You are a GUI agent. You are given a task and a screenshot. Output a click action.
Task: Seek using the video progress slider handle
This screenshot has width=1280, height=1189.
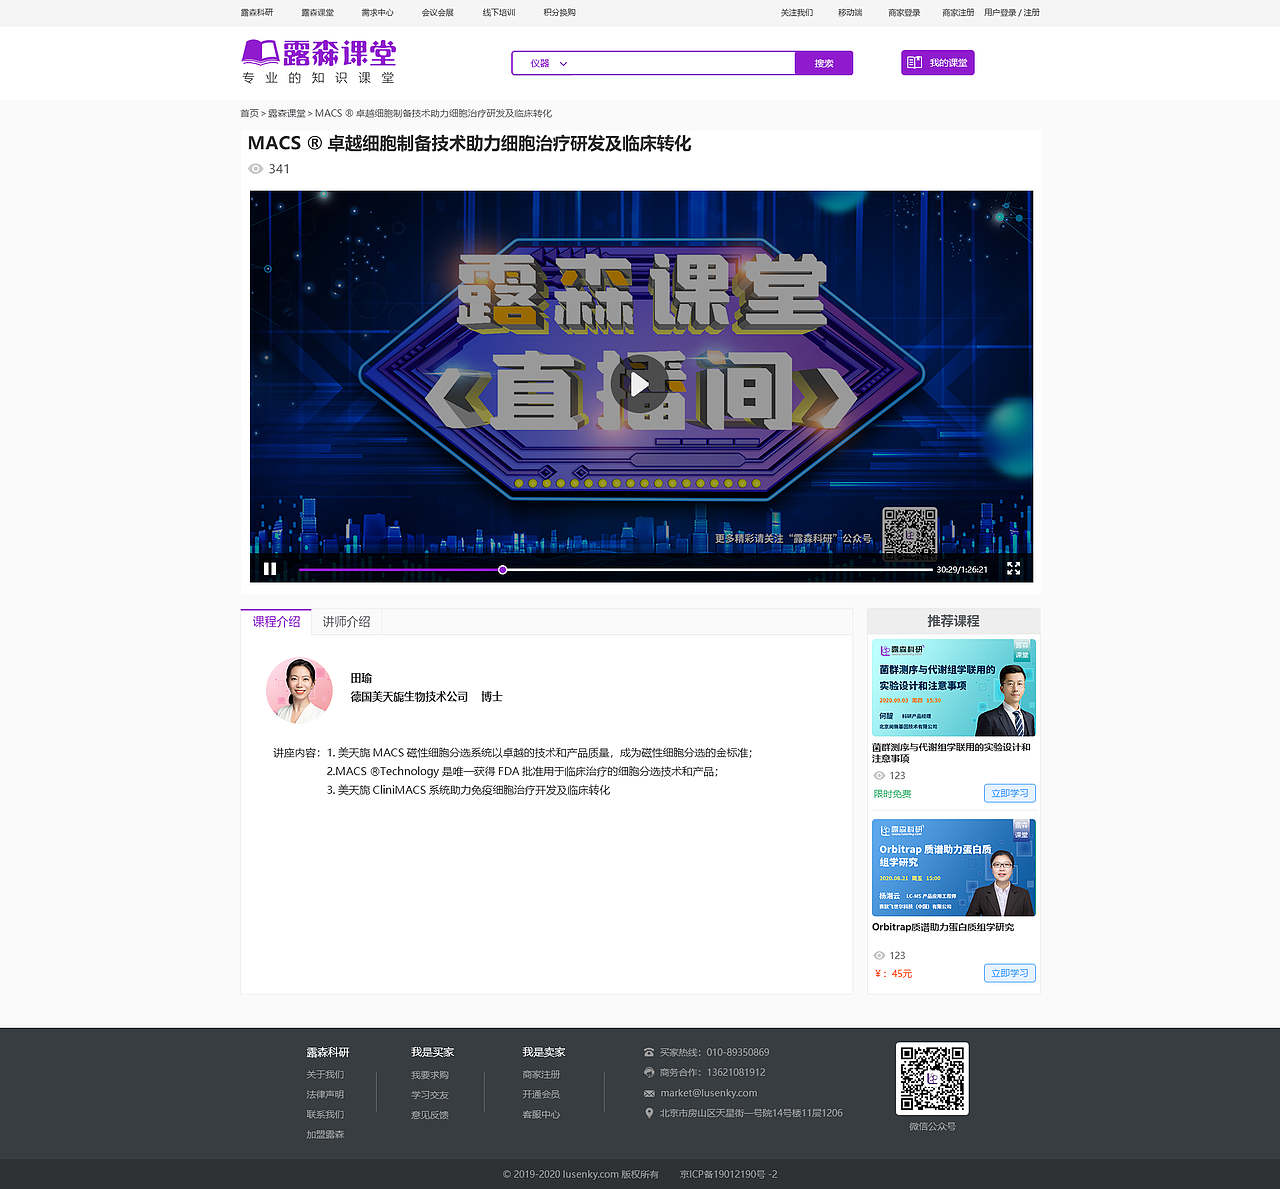click(x=503, y=570)
